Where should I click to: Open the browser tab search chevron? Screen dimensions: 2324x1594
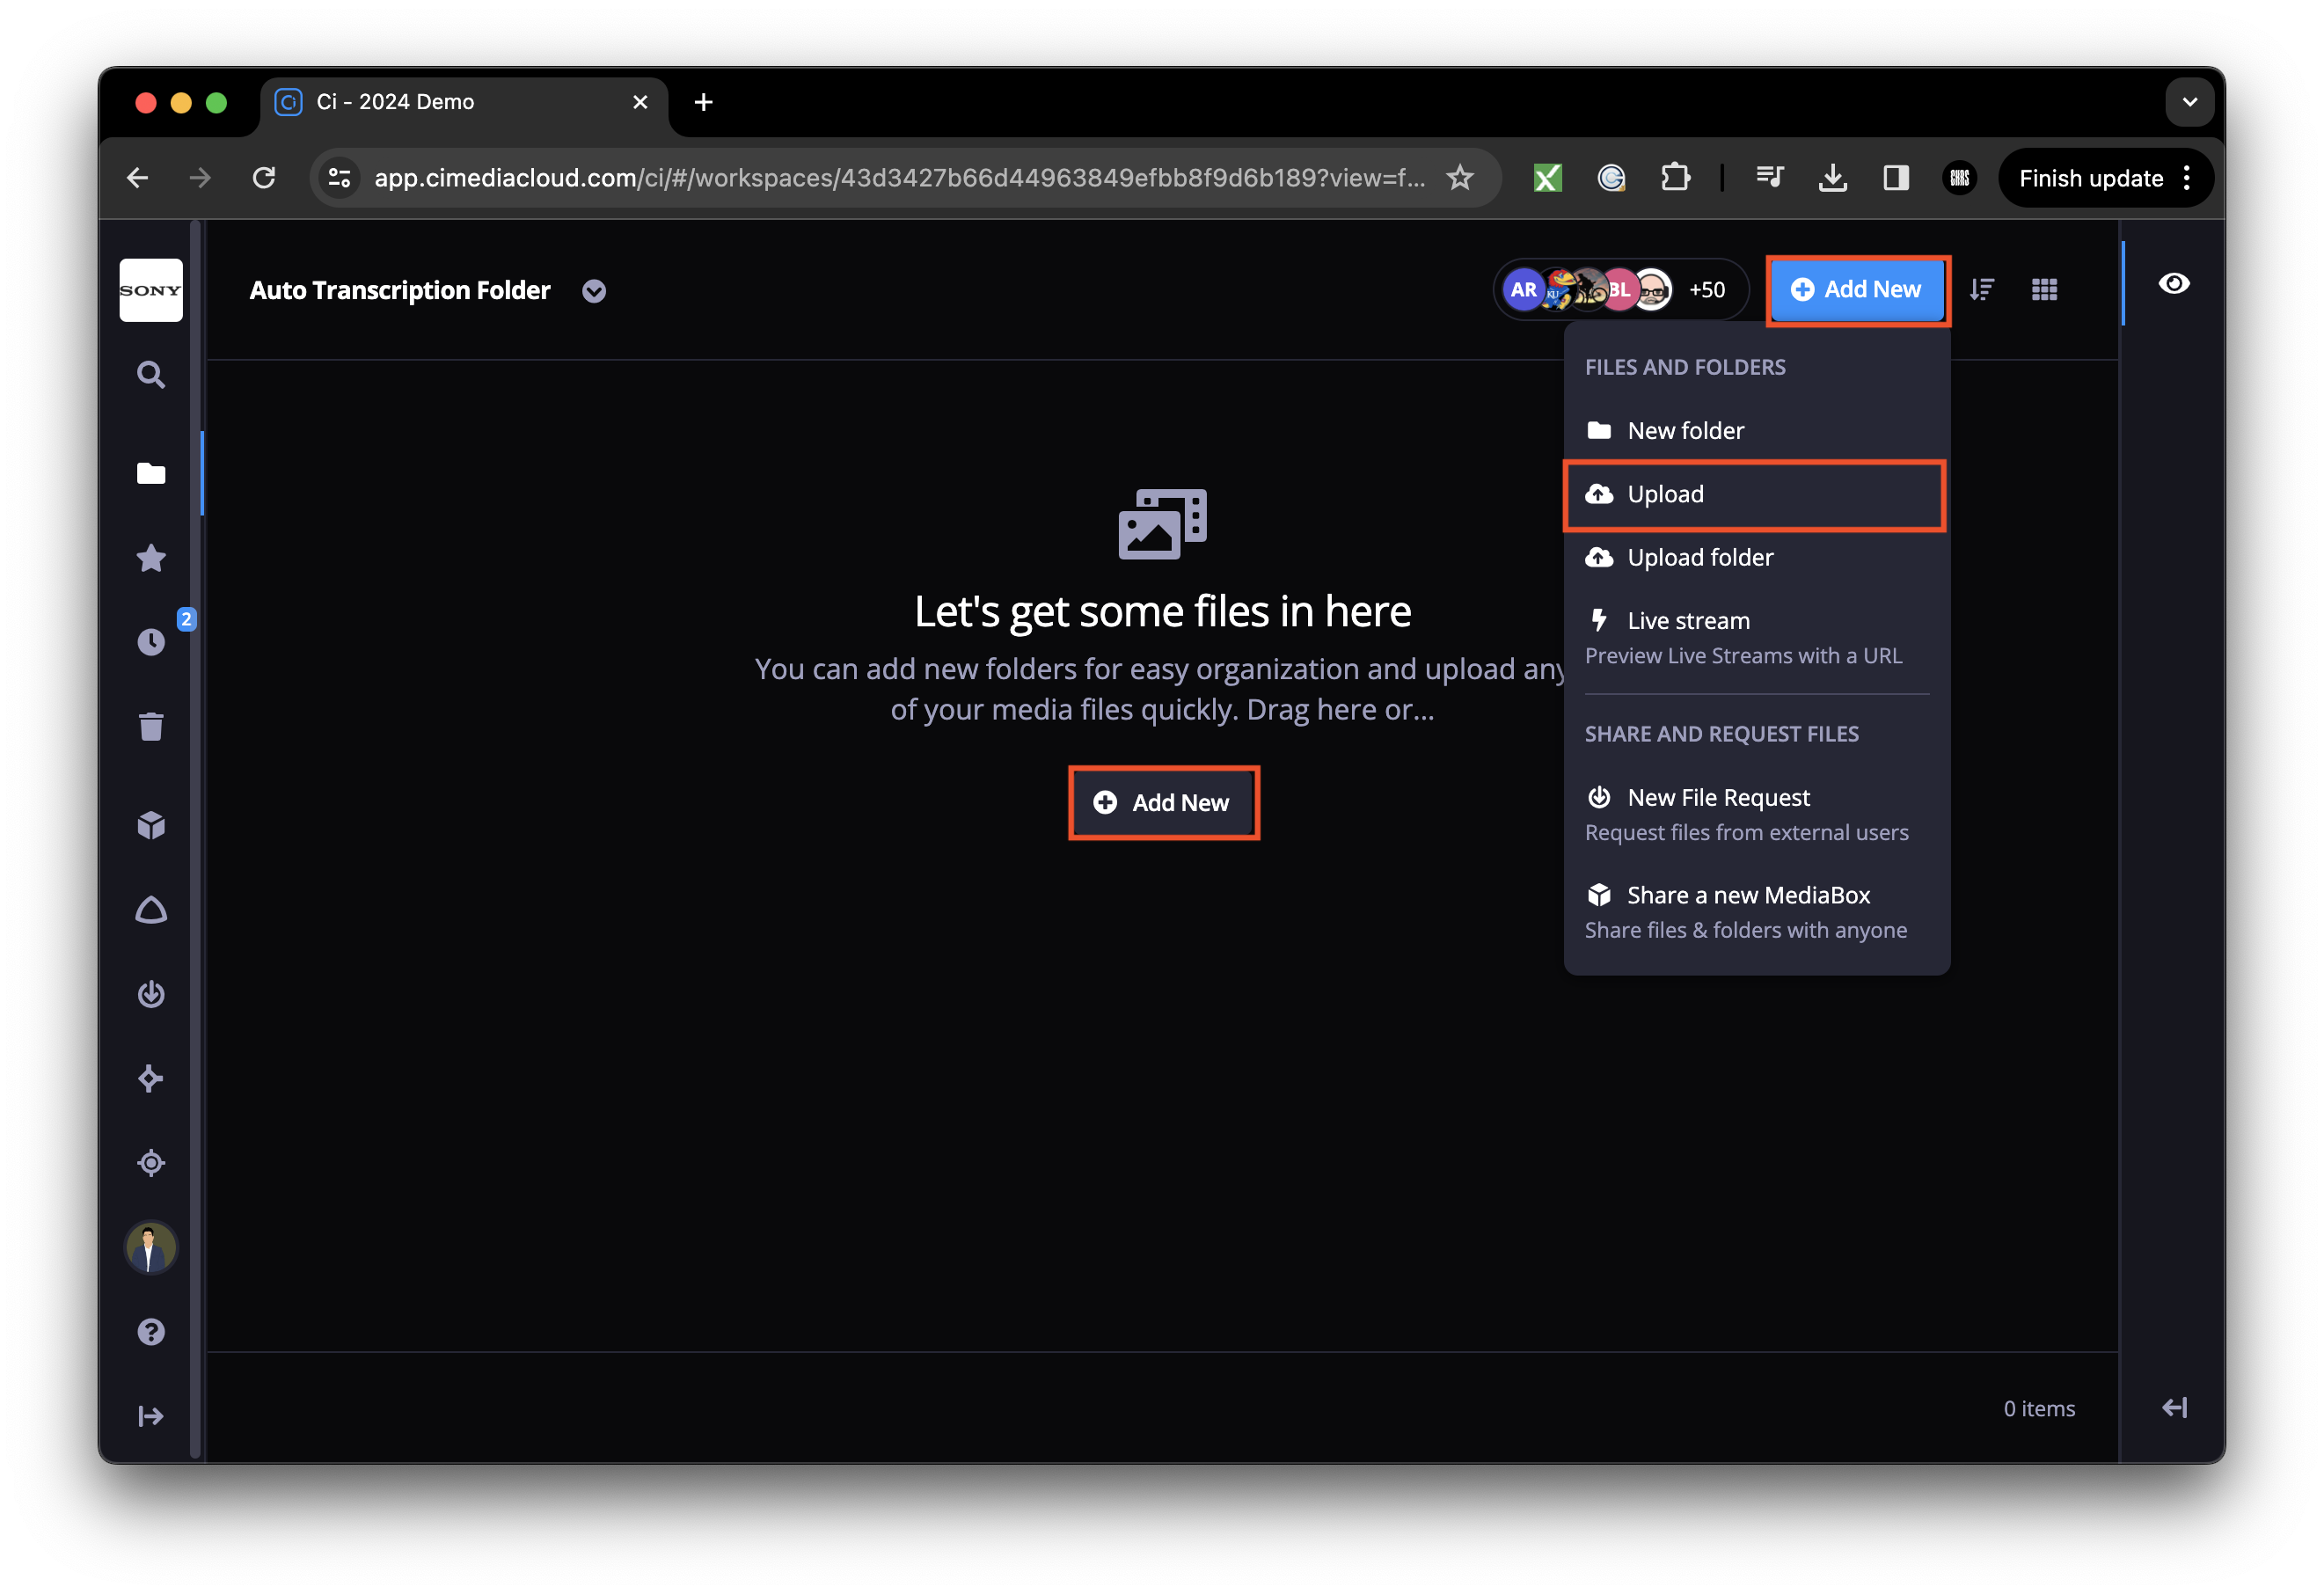tap(2189, 101)
